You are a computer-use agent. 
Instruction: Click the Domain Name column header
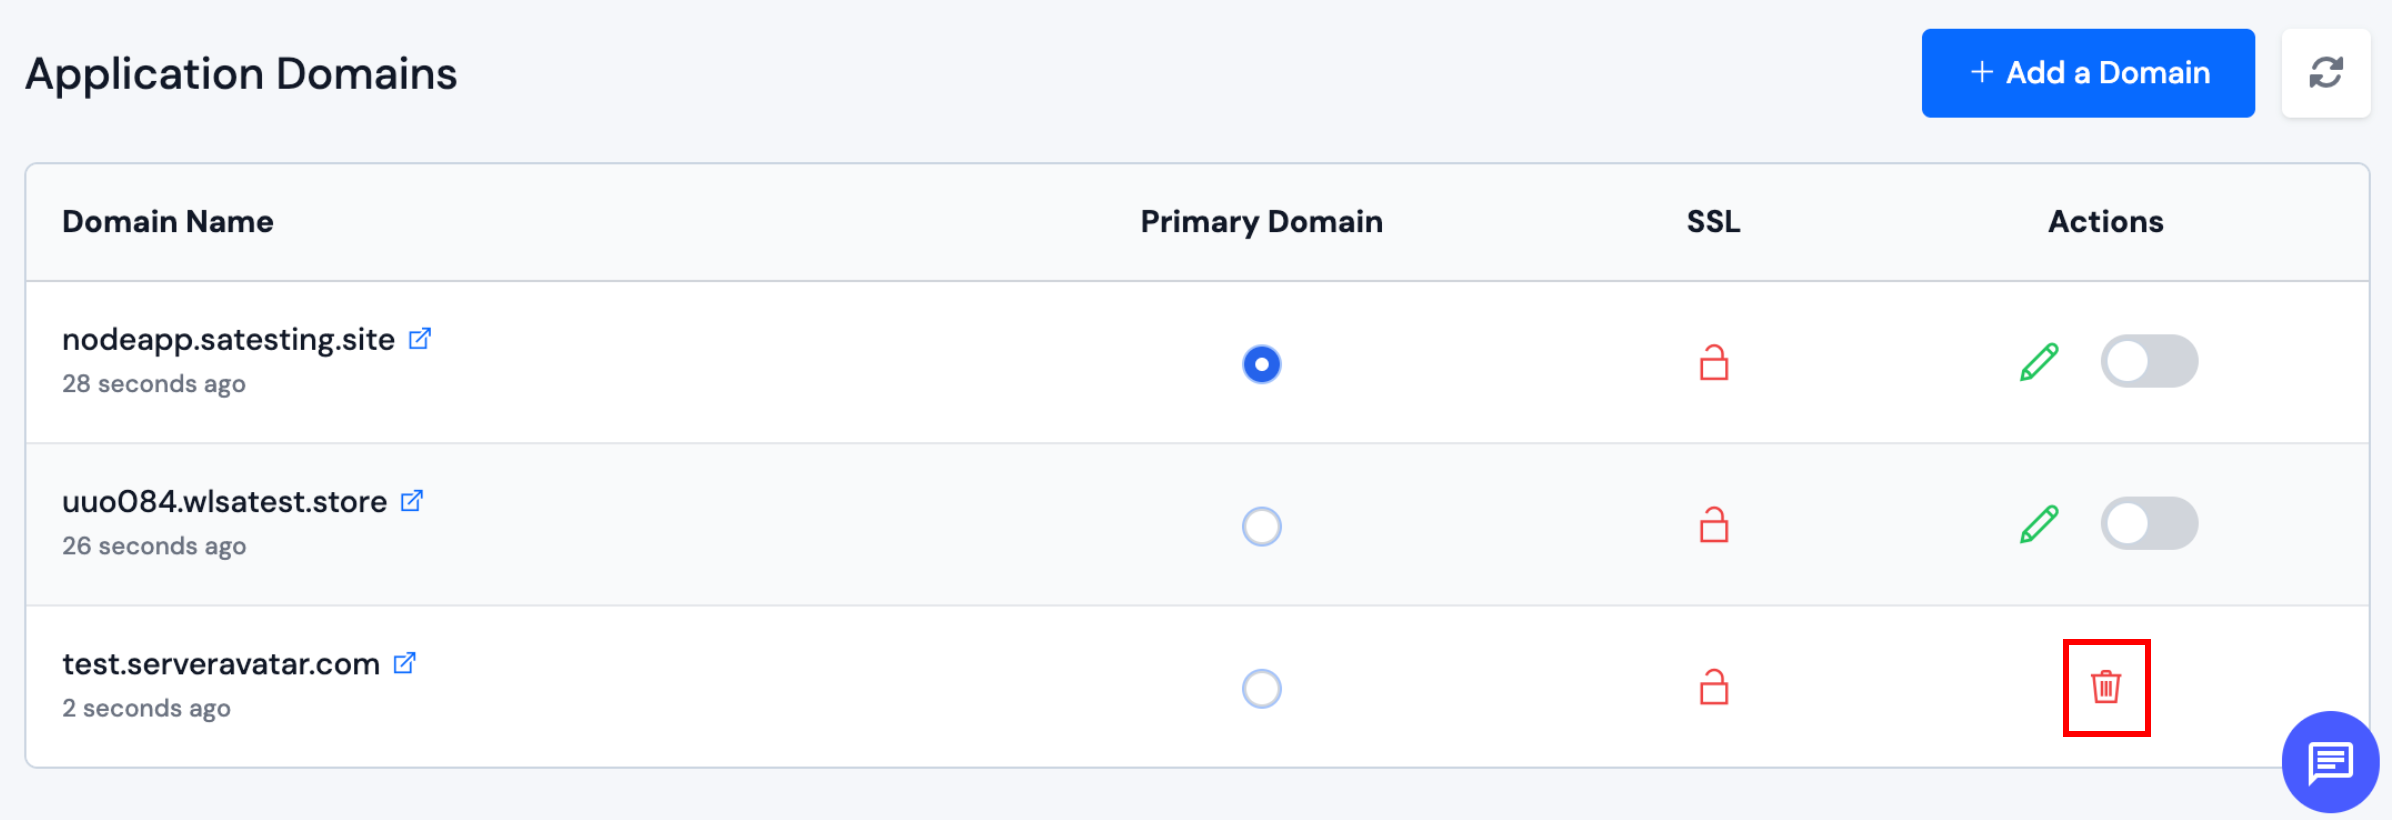point(168,221)
